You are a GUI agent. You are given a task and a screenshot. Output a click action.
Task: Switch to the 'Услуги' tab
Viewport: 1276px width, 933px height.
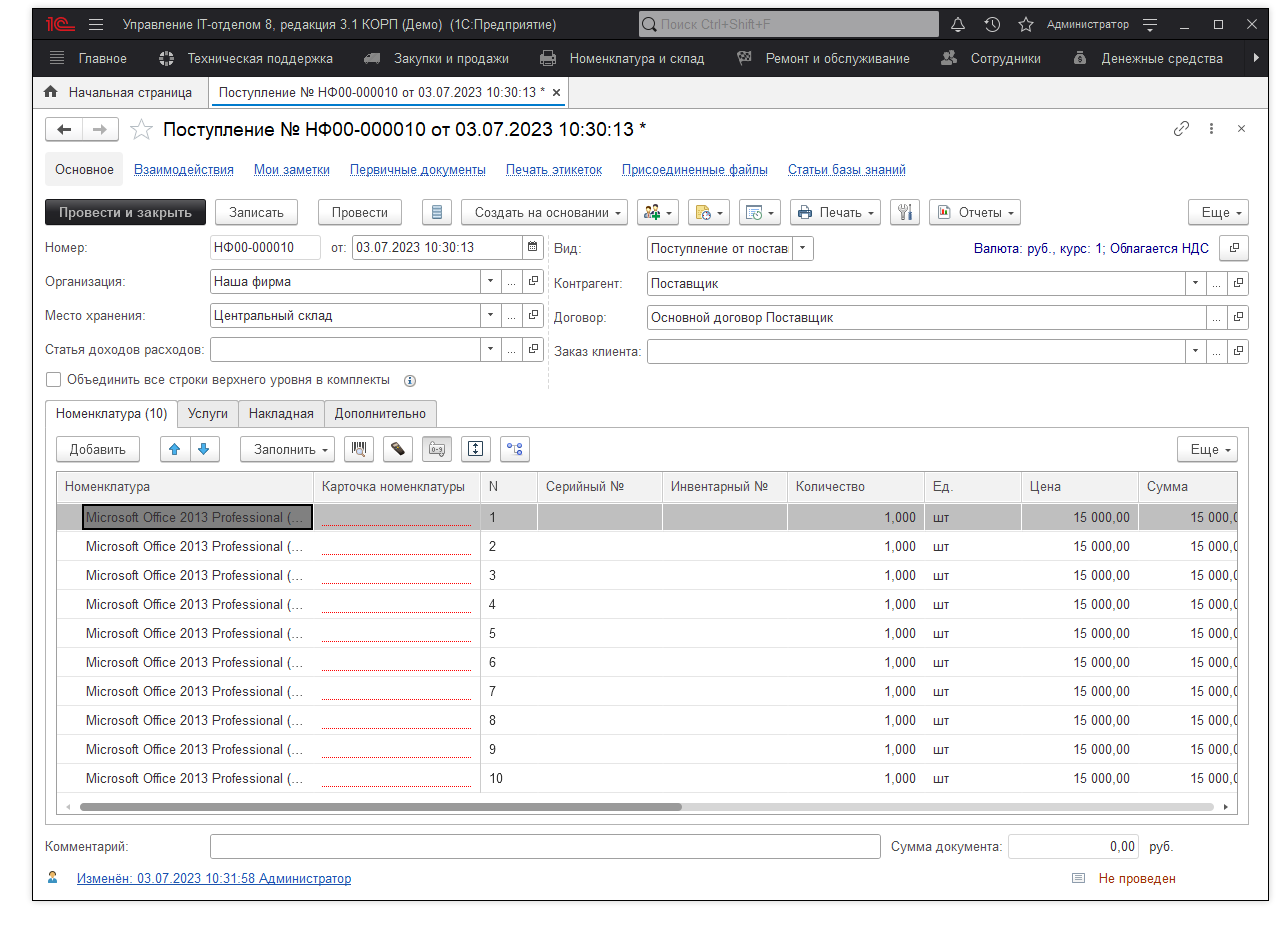pyautogui.click(x=208, y=414)
